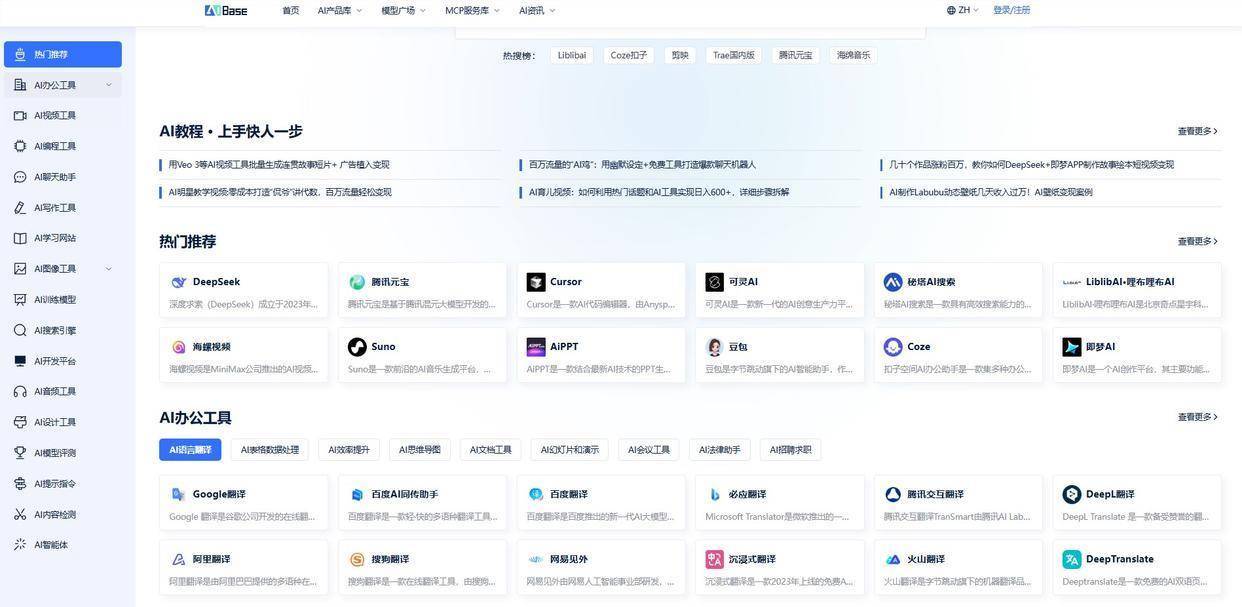Open the AI资讯 dropdown menu

click(x=537, y=10)
